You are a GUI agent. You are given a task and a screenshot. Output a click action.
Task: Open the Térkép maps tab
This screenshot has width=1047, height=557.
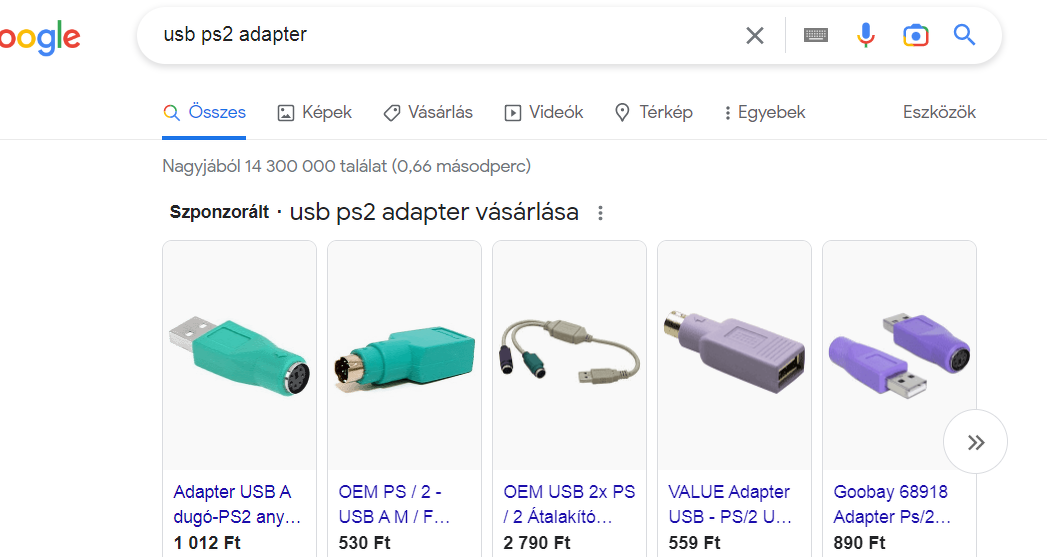point(653,112)
